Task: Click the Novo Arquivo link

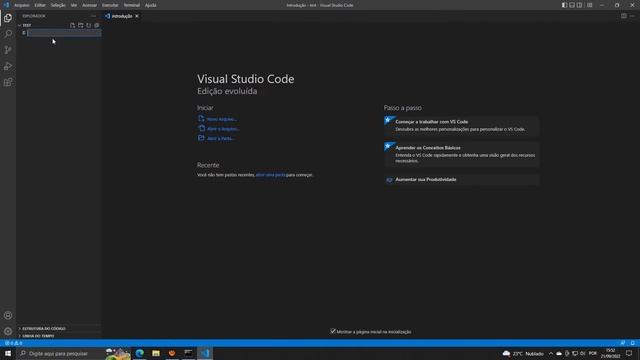Action: click(x=222, y=119)
